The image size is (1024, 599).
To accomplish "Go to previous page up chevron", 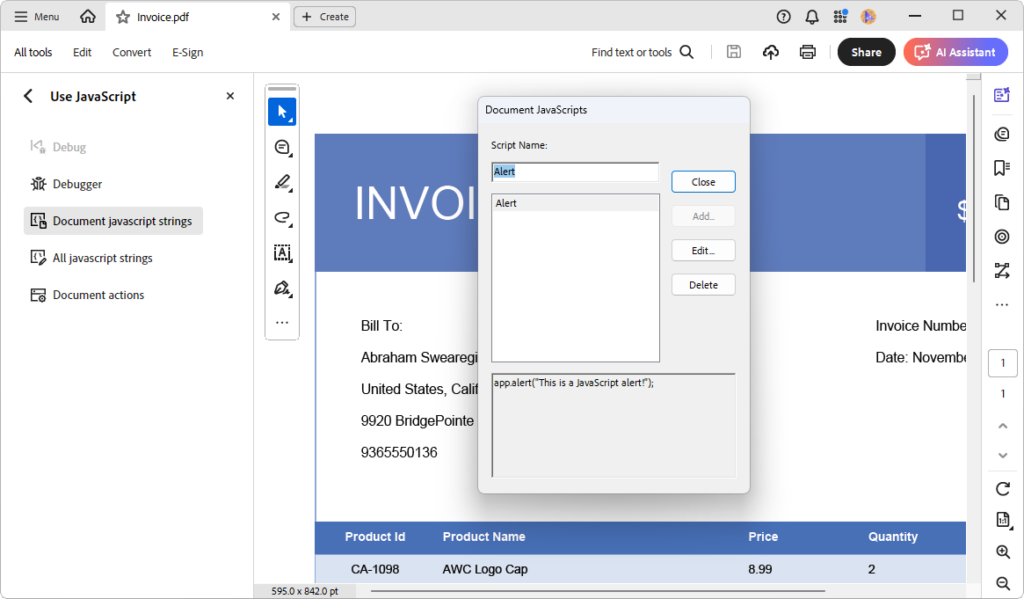I will pos(1002,426).
